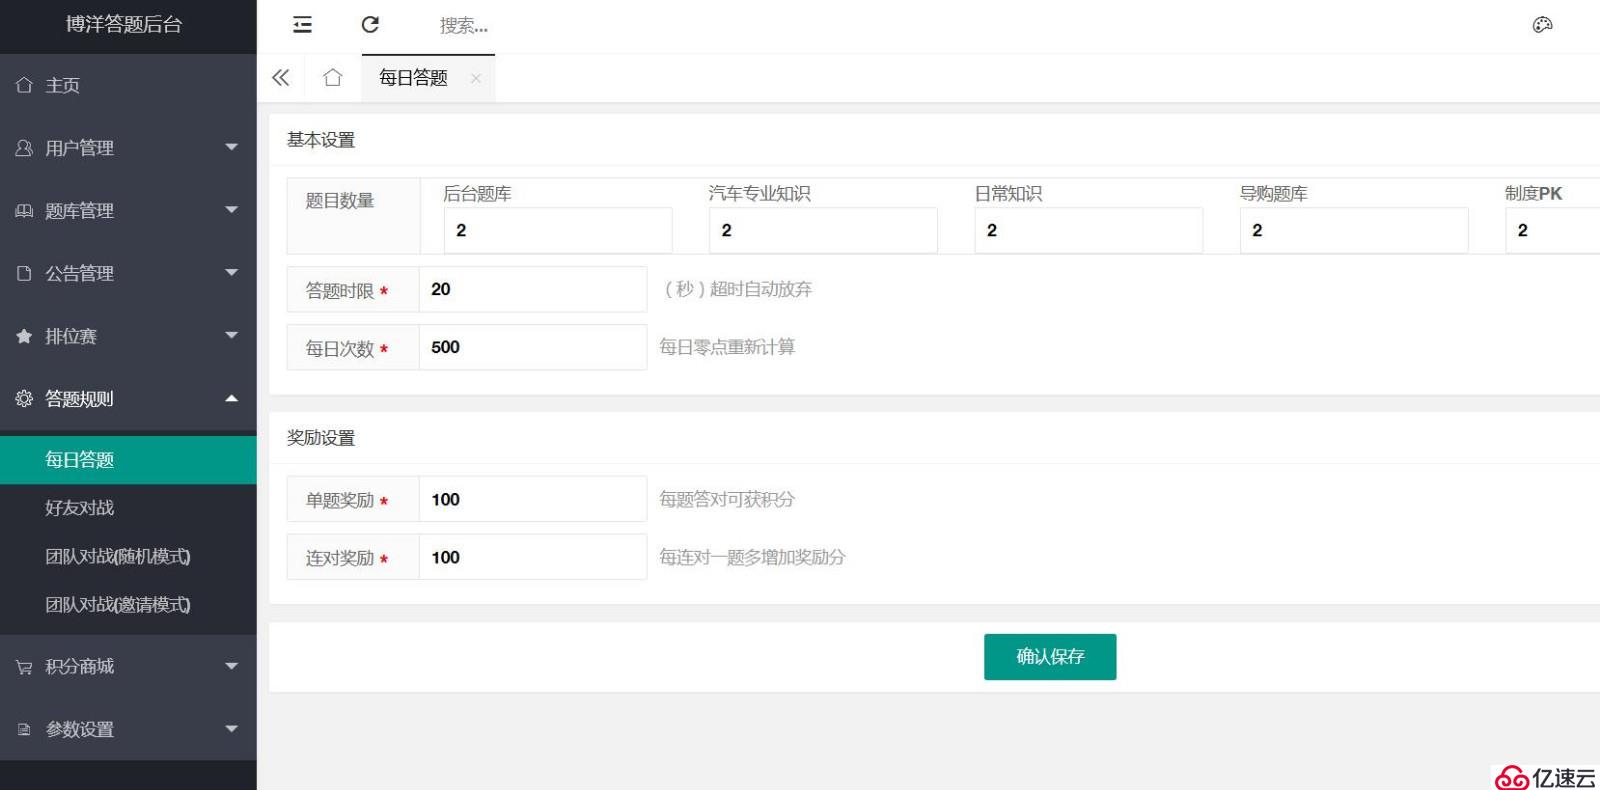Click the 基本设置 section header text

click(321, 140)
